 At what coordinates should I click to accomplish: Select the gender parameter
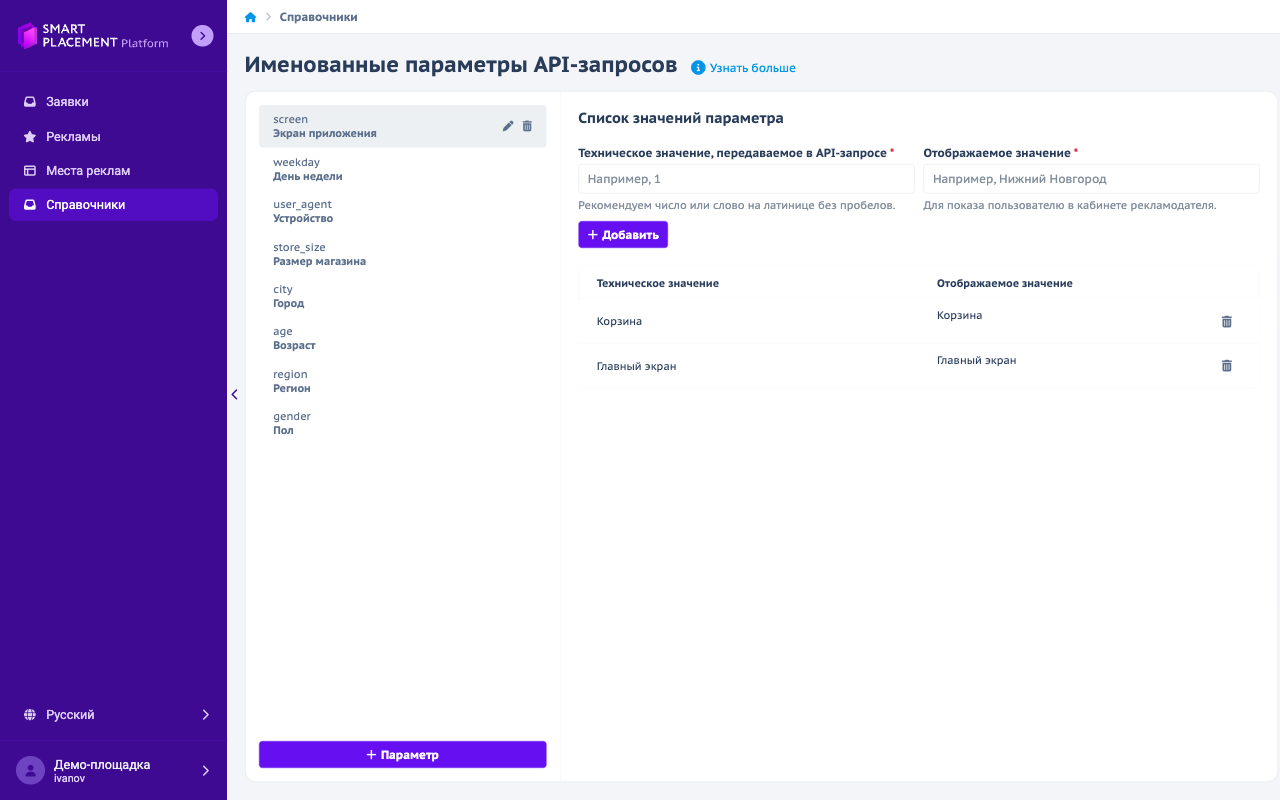click(403, 423)
